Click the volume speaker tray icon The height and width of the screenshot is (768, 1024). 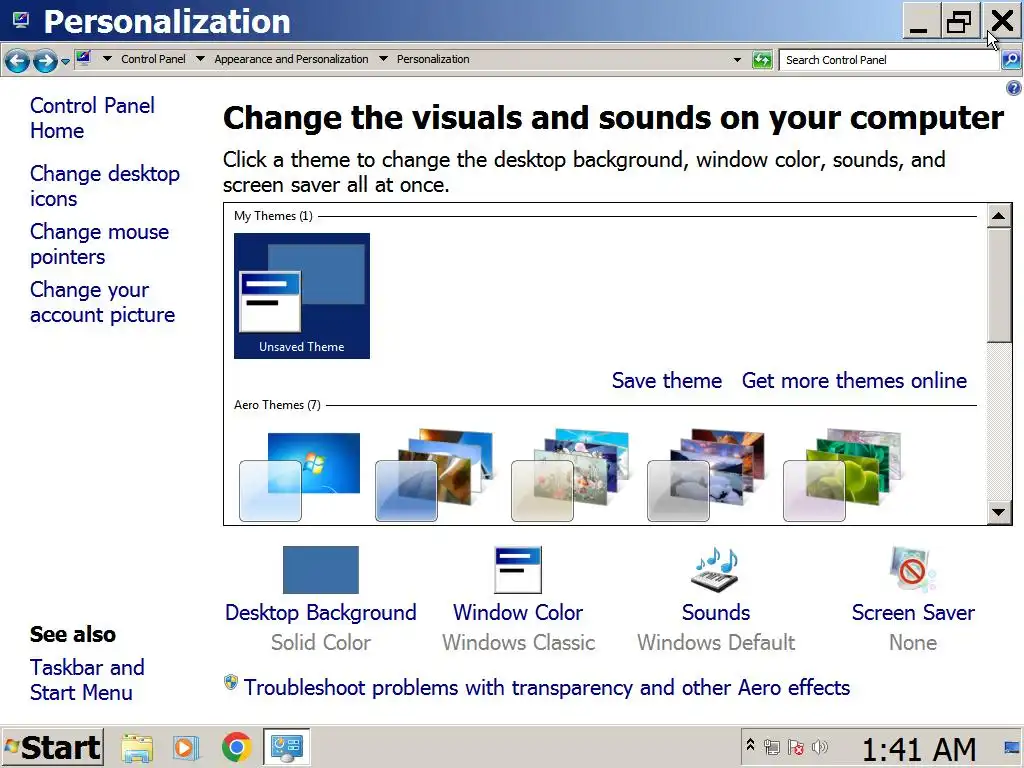click(820, 747)
